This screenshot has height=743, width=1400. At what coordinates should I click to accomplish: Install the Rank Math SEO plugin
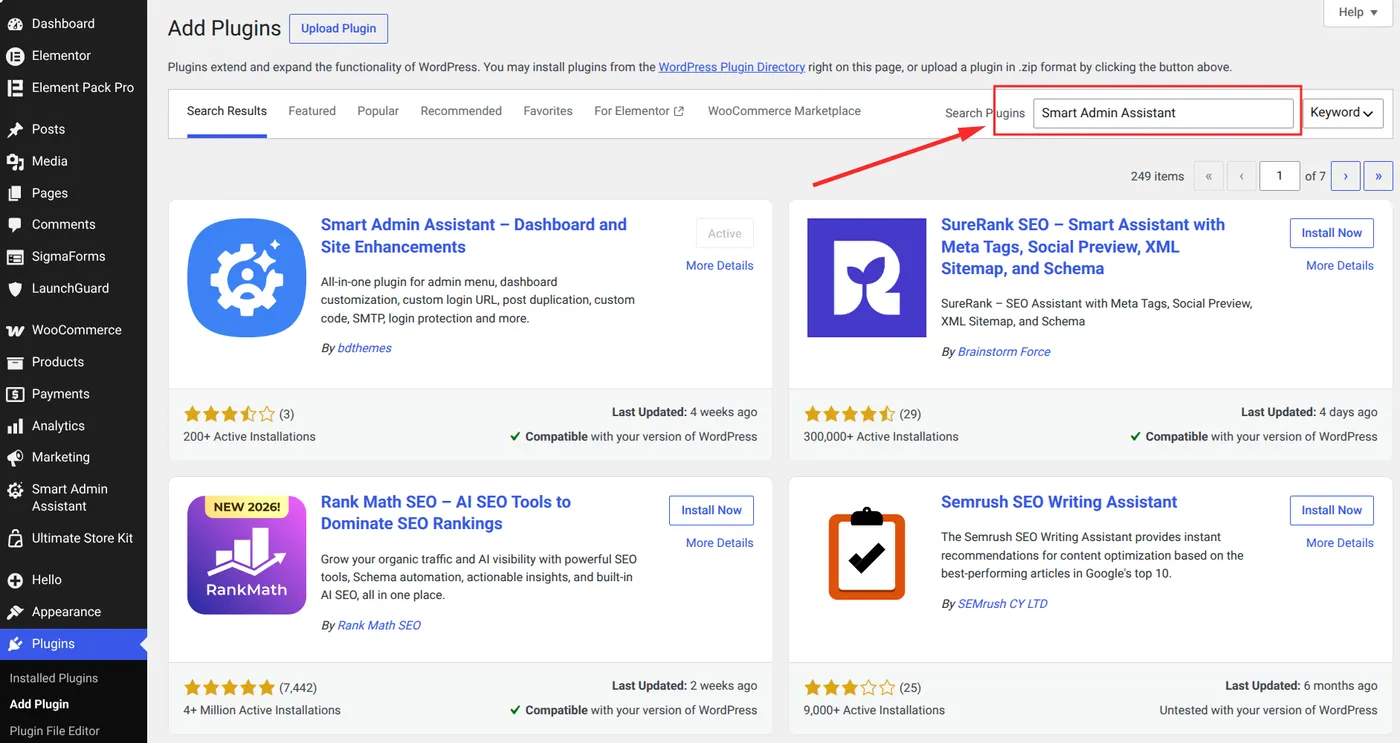click(711, 510)
